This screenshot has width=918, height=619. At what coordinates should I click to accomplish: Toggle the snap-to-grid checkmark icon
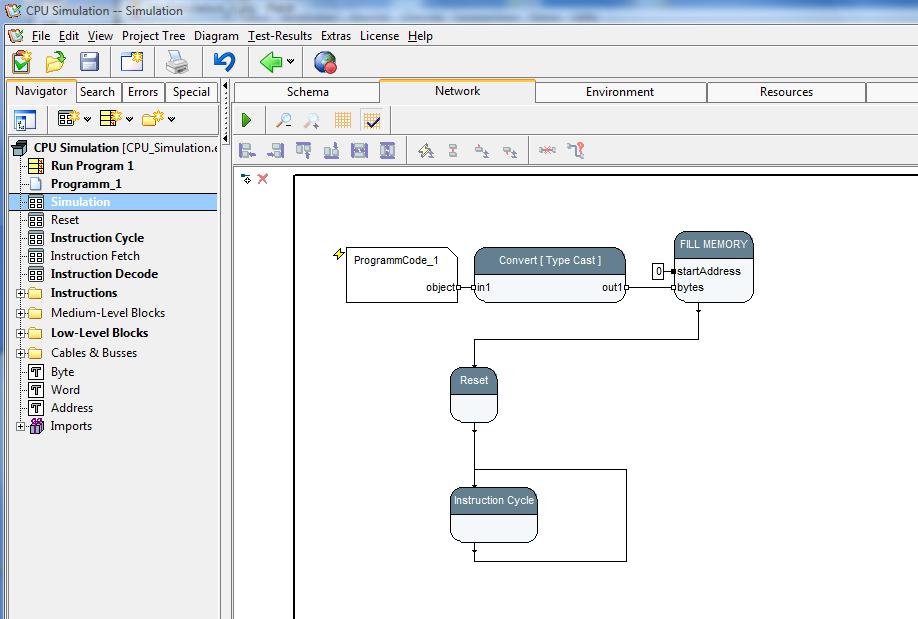(x=371, y=120)
